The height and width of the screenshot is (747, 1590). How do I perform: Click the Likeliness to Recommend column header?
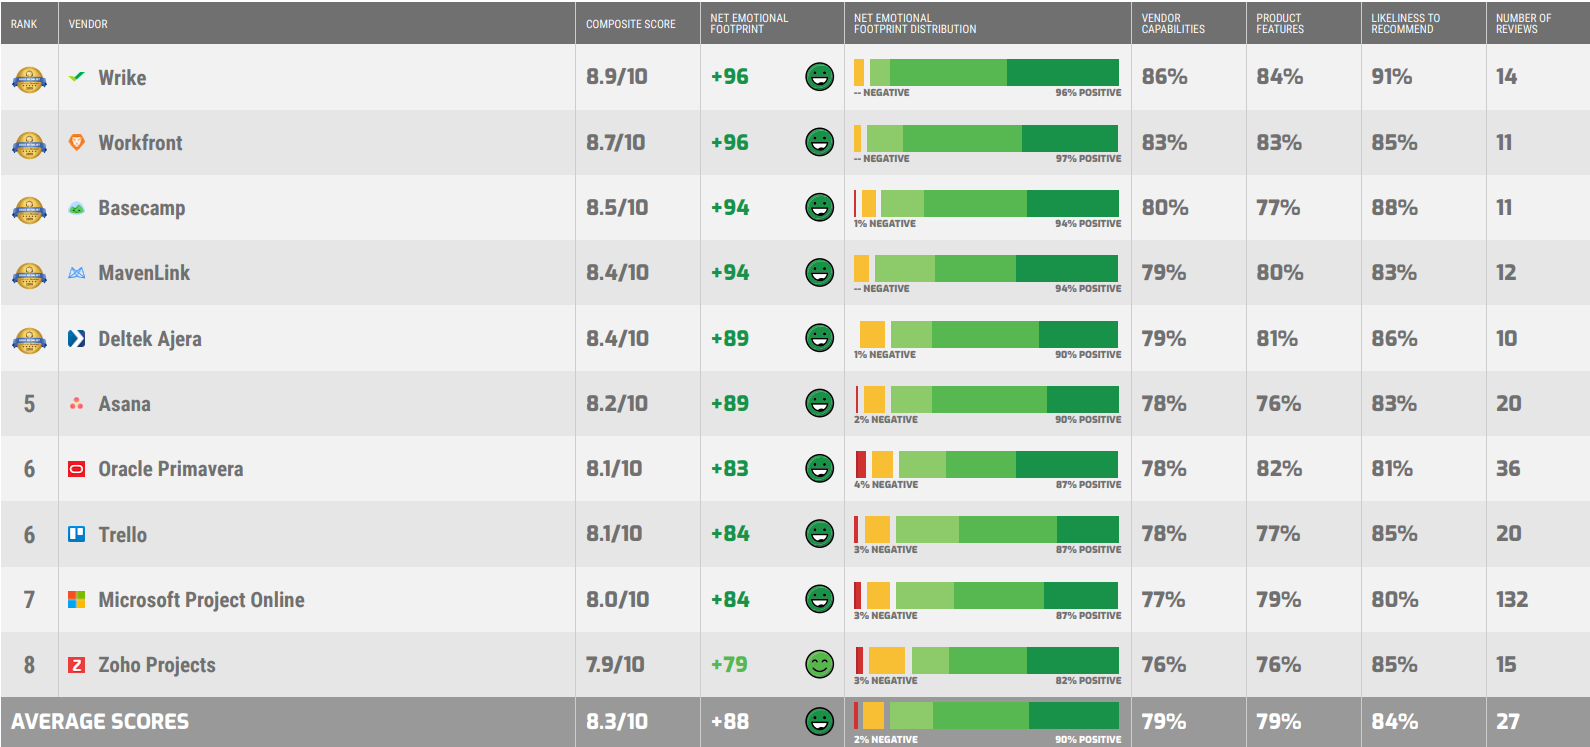tap(1405, 24)
